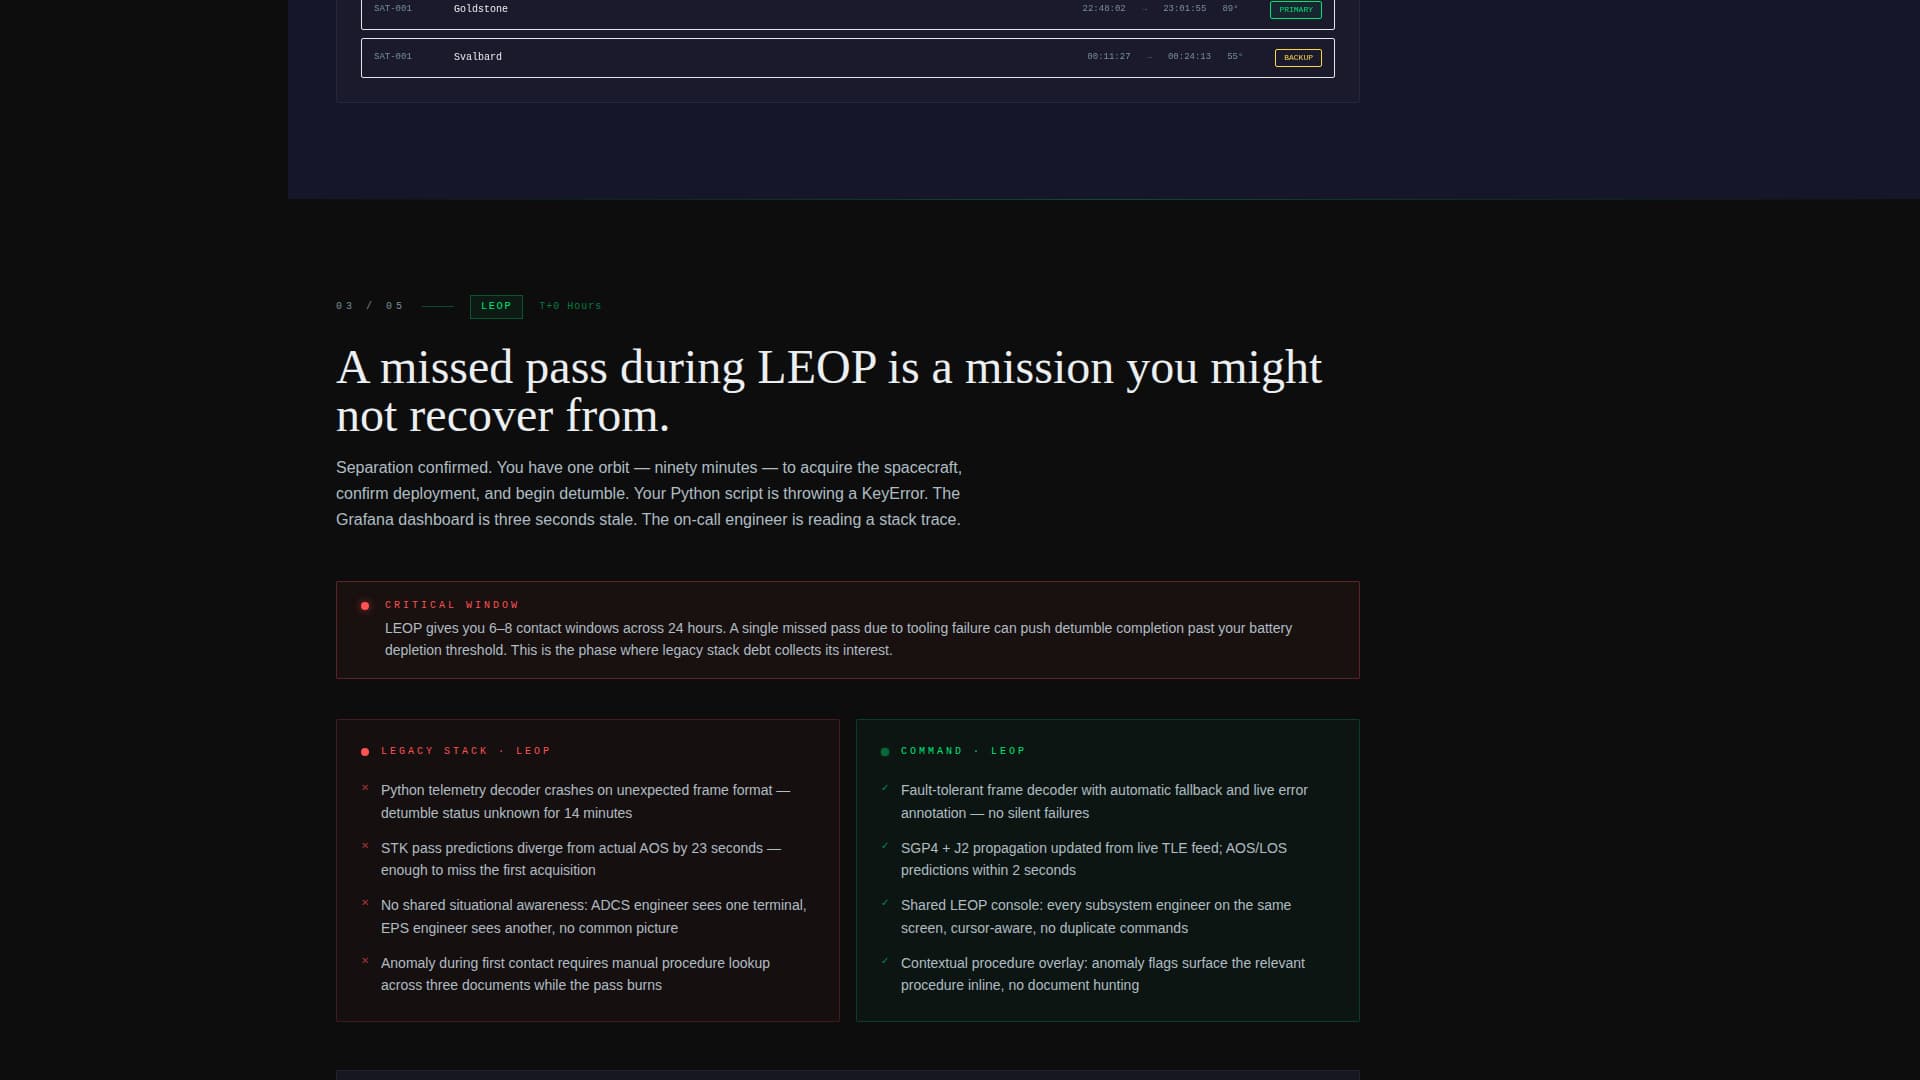1920x1080 pixels.
Task: Click the red Critical Window status dot
Action: [365, 605]
